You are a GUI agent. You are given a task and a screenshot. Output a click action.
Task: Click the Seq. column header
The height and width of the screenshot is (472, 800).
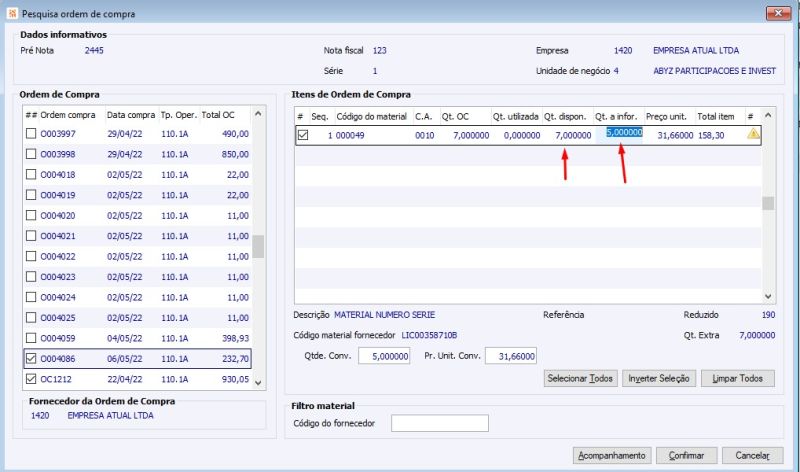319,117
